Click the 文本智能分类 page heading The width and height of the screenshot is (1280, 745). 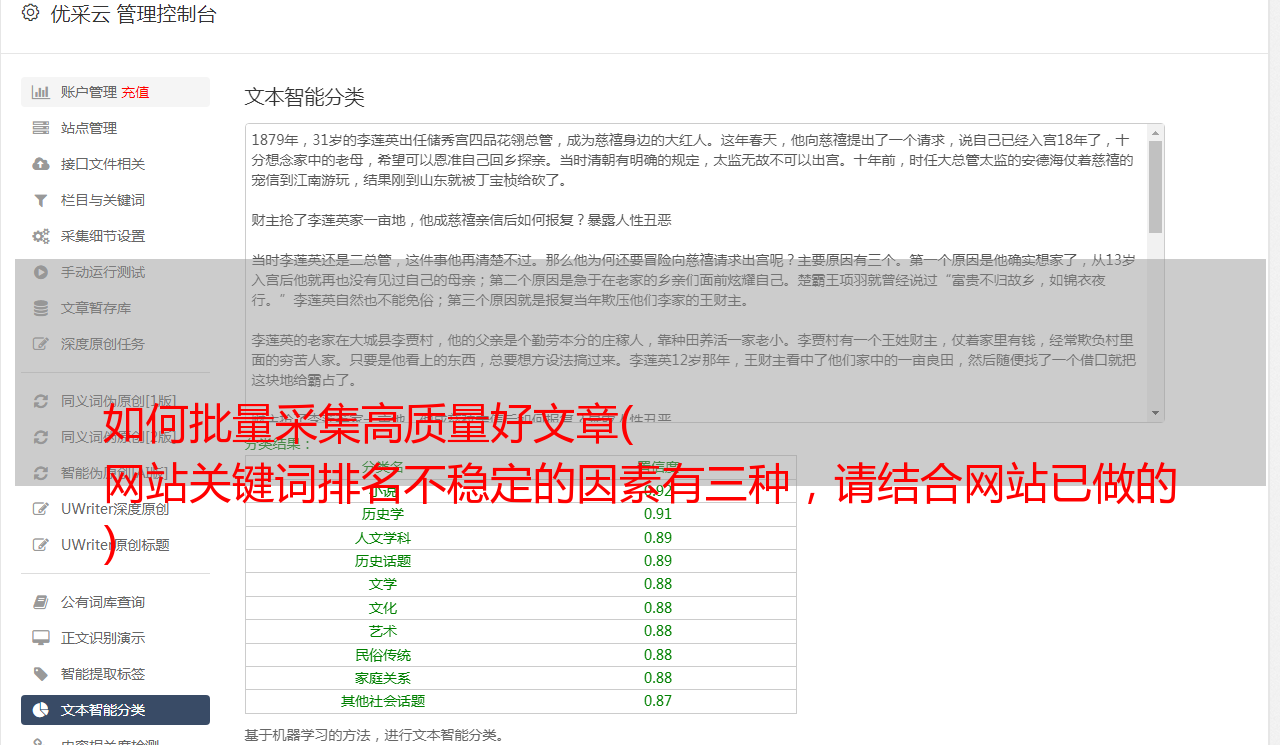[305, 97]
